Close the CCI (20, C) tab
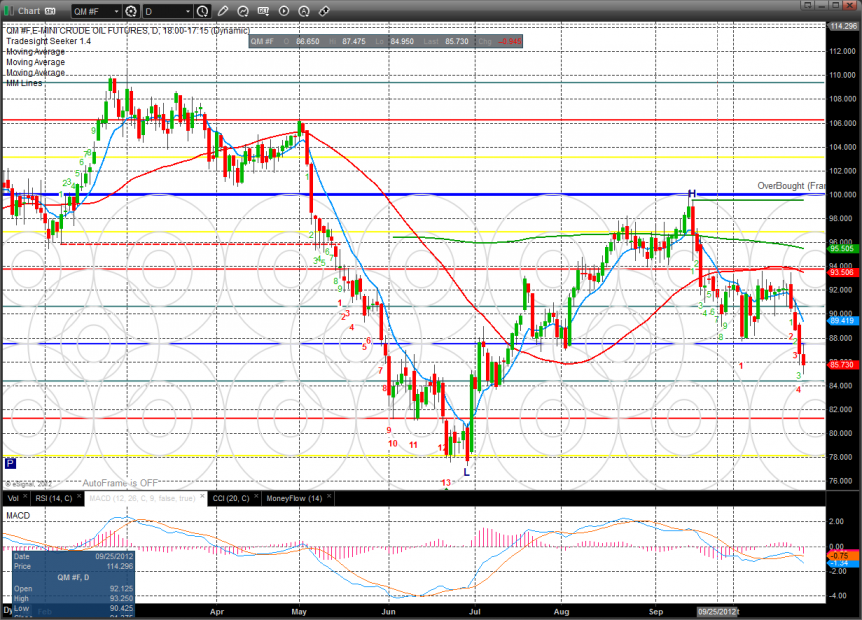862x620 pixels. 255,497
